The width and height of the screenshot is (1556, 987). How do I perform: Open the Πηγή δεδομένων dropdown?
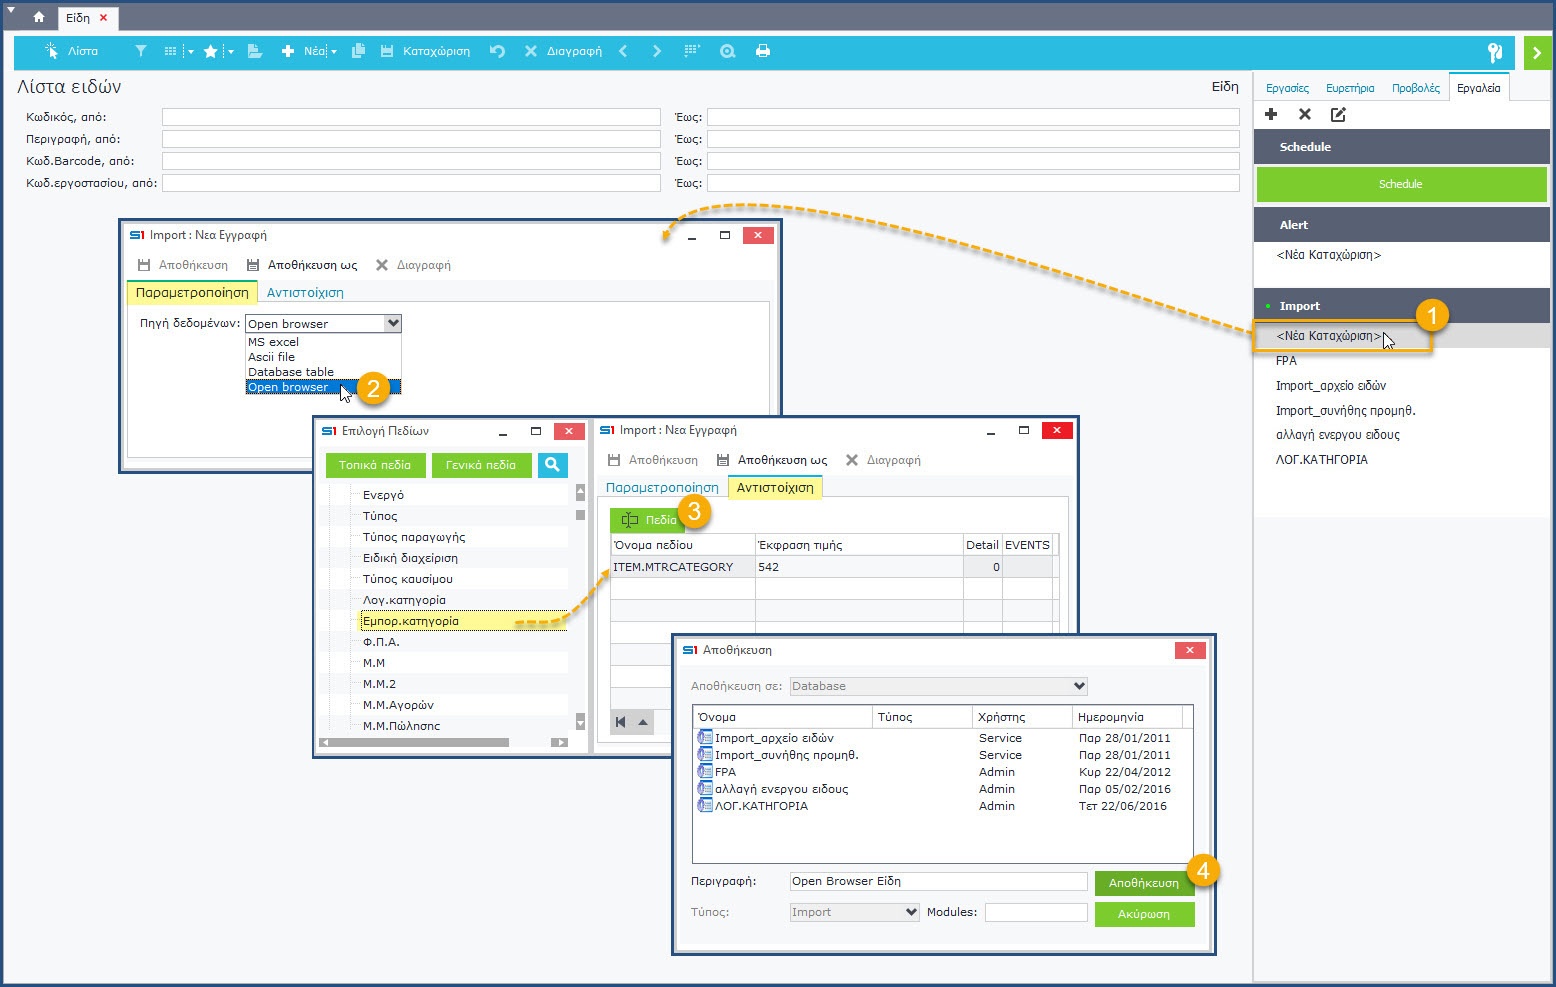click(393, 323)
